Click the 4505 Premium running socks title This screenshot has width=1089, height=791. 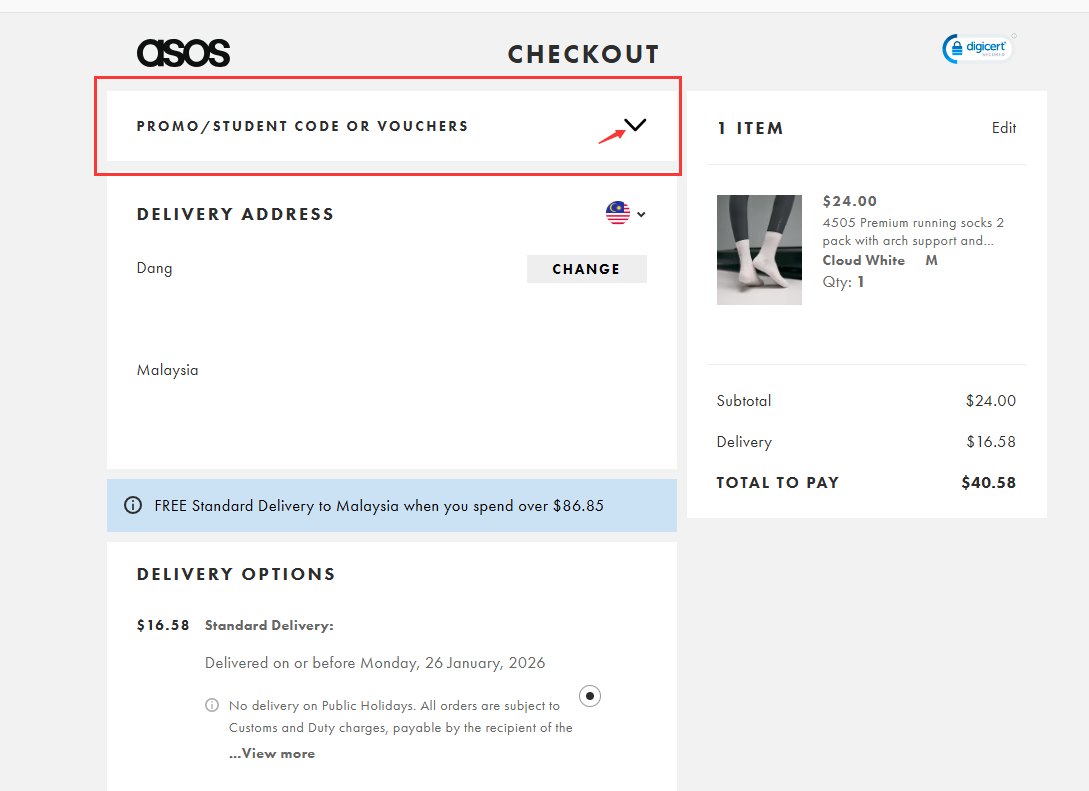[x=912, y=231]
